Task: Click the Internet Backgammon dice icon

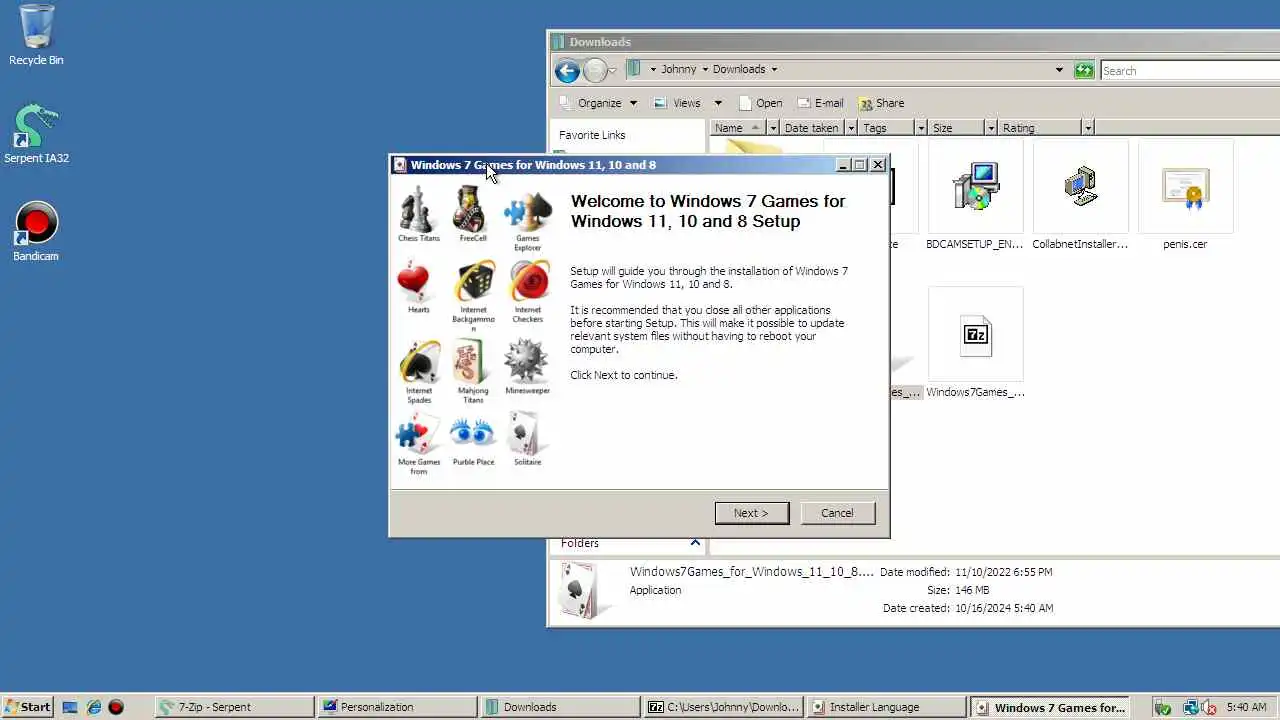Action: pyautogui.click(x=473, y=281)
